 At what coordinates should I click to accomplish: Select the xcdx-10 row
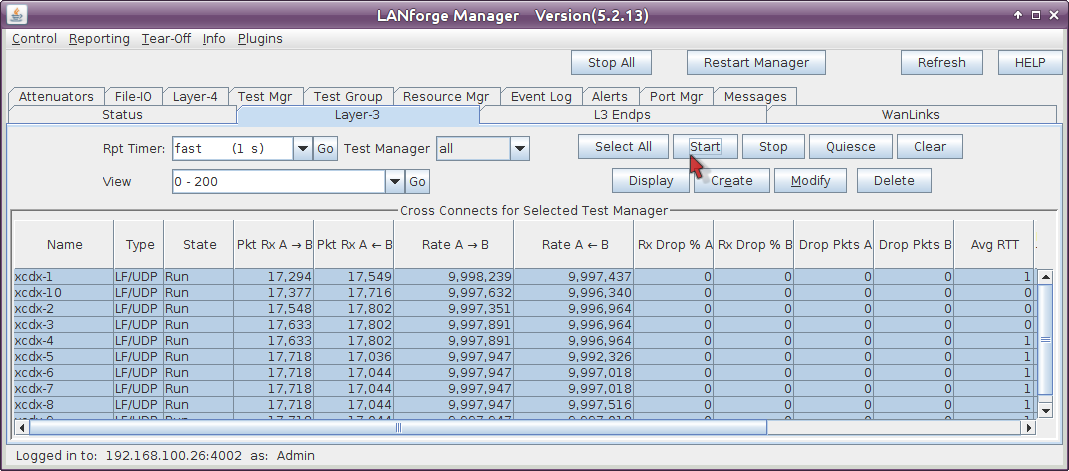[x=524, y=292]
